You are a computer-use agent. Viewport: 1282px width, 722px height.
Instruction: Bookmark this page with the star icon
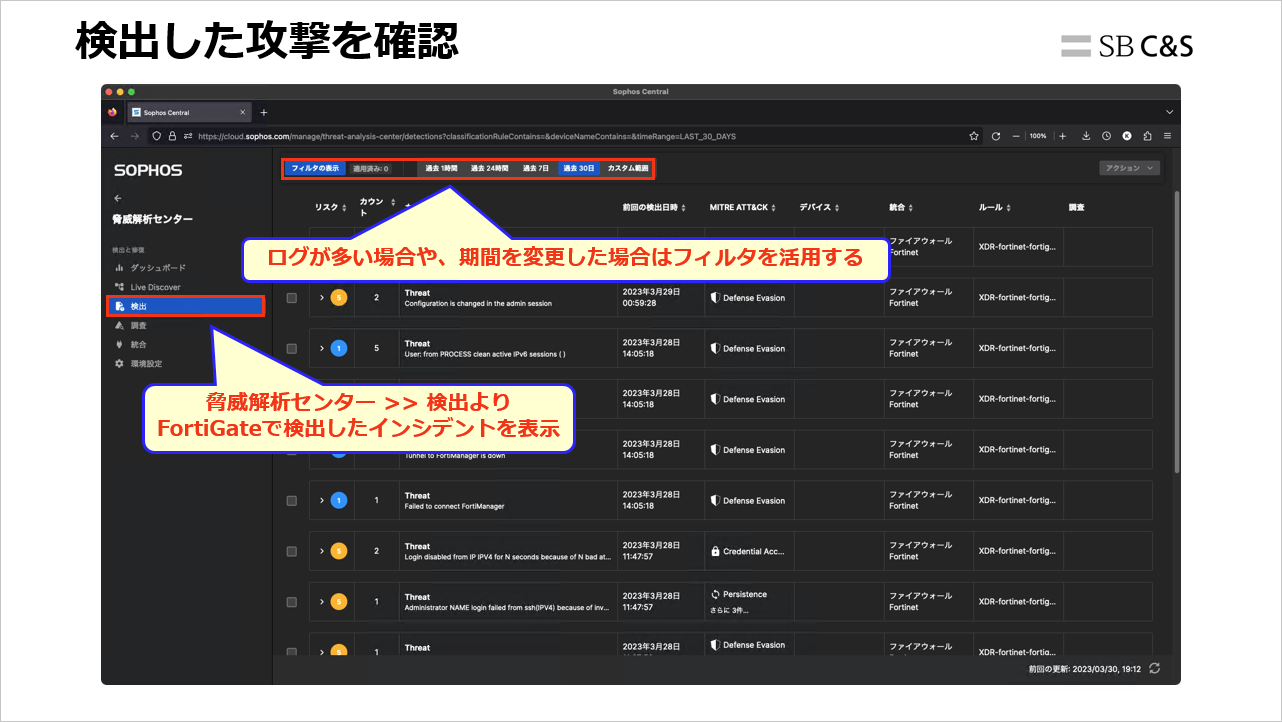(974, 136)
